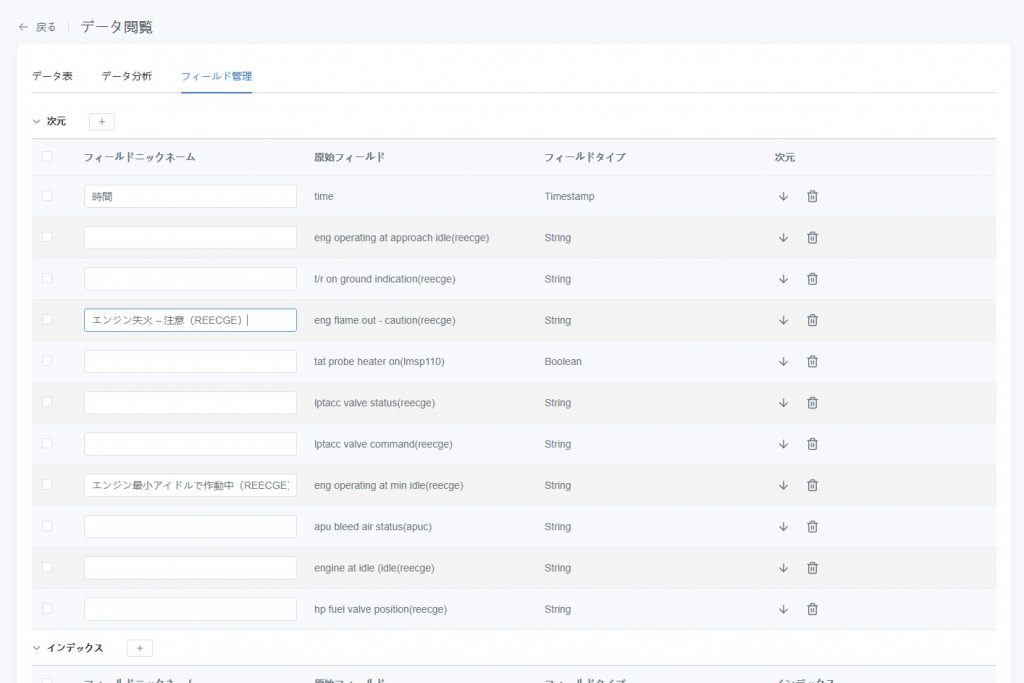Add a new field to 次元 with plus button
This screenshot has height=683, width=1024.
click(x=102, y=121)
